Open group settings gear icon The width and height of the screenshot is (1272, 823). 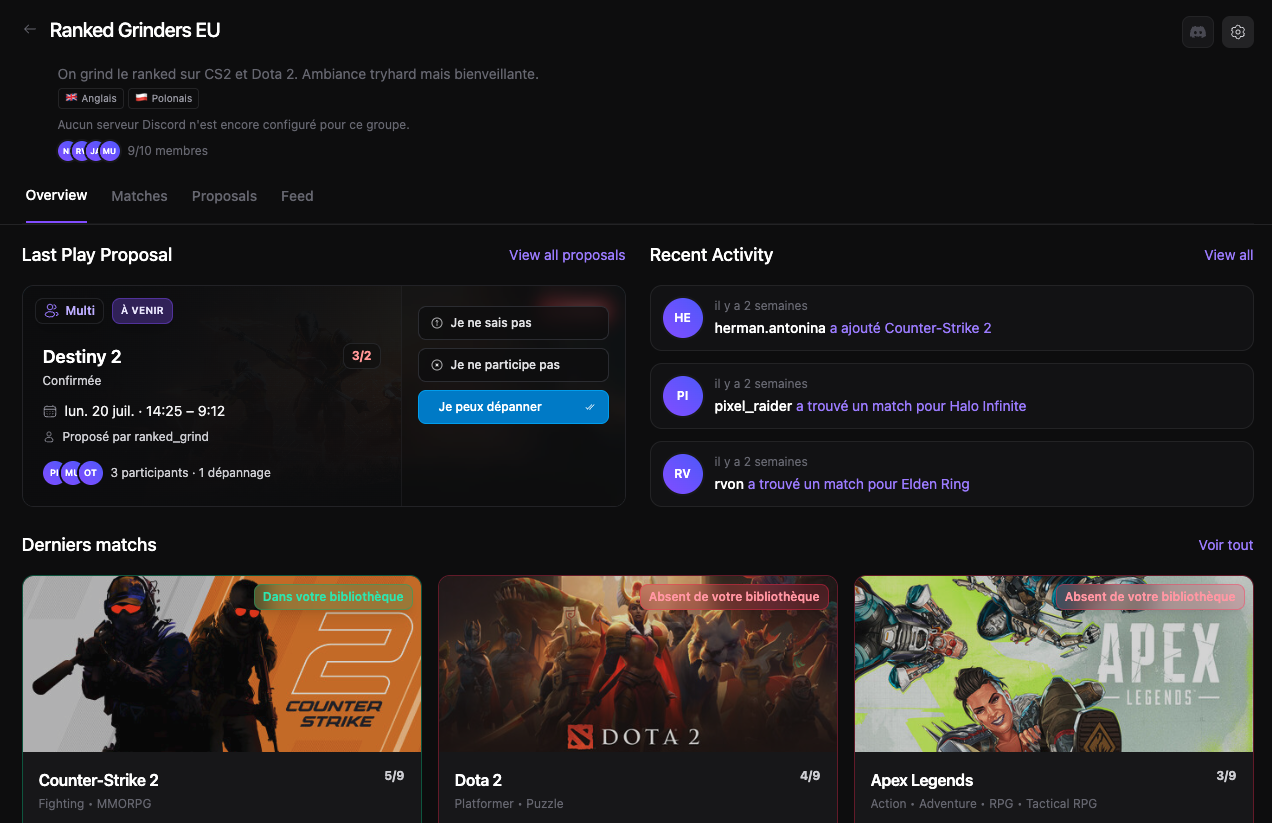tap(1238, 32)
